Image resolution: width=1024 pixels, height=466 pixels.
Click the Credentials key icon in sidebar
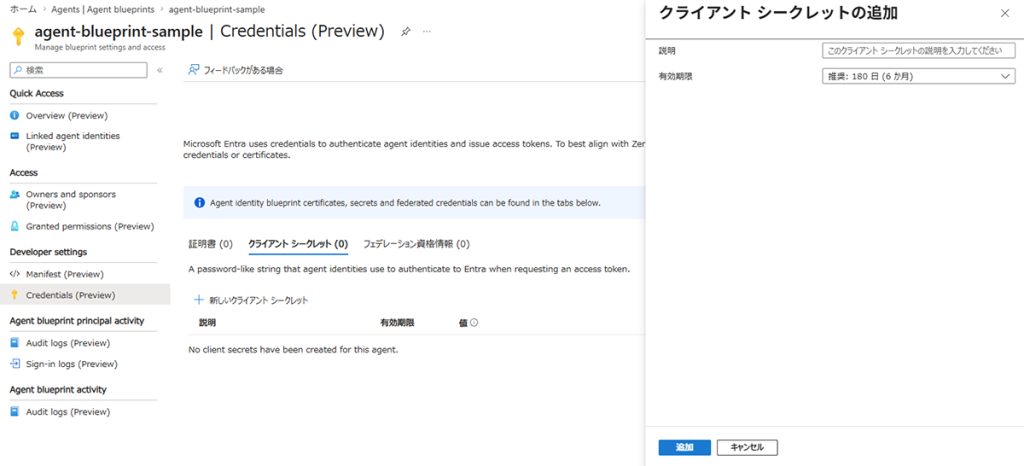(14, 295)
